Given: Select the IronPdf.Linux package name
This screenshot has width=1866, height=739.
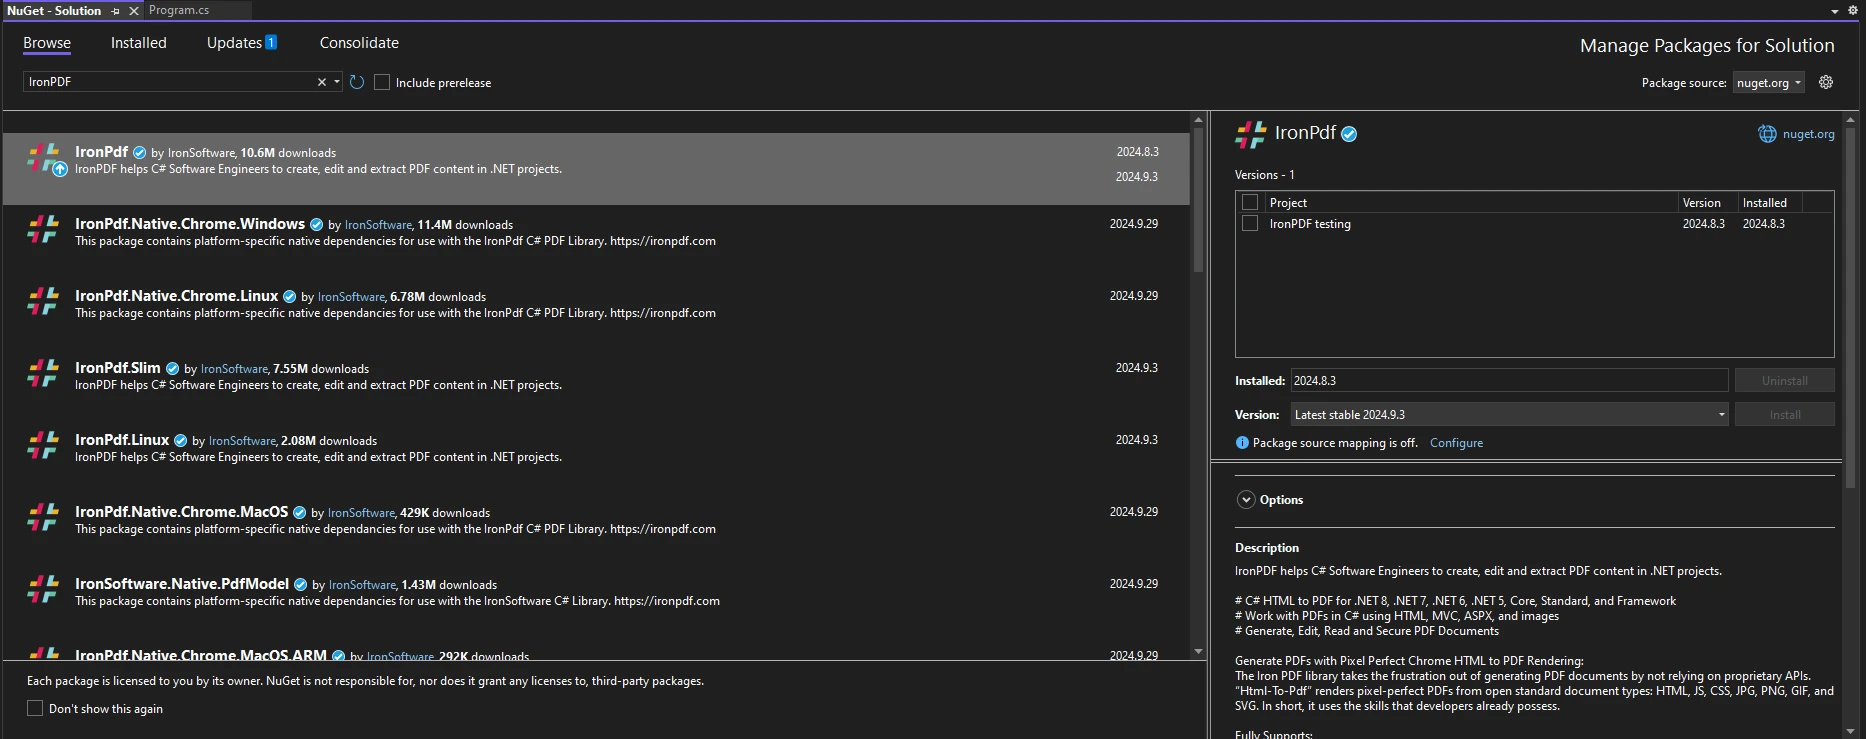Looking at the screenshot, I should click(x=122, y=440).
